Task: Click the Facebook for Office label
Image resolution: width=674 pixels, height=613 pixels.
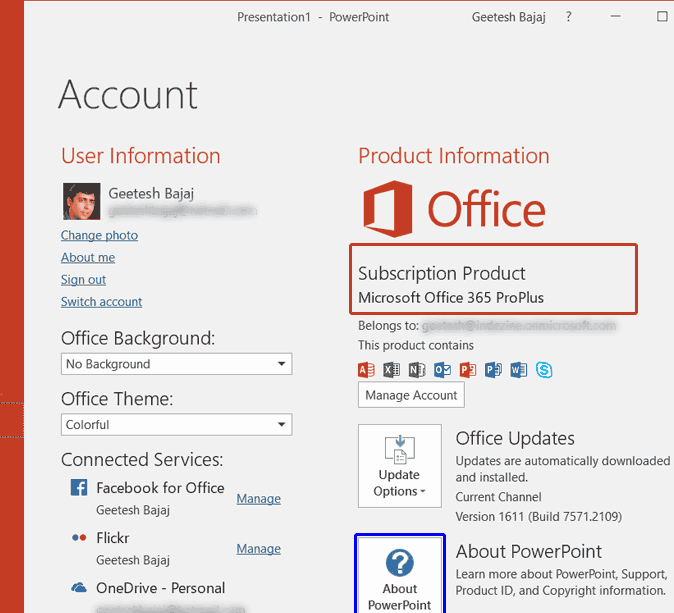Action: tap(160, 488)
